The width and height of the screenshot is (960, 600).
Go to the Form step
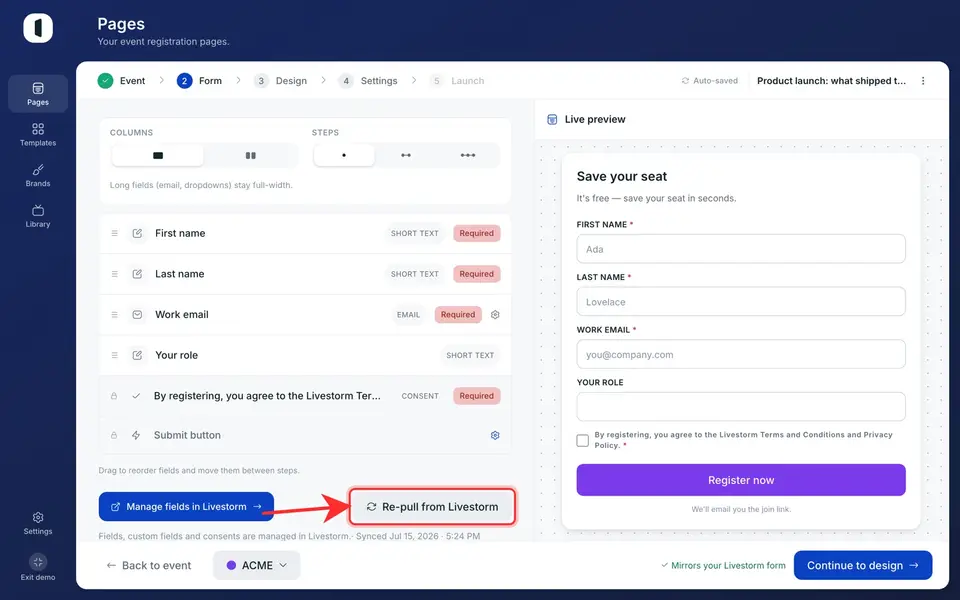point(200,81)
